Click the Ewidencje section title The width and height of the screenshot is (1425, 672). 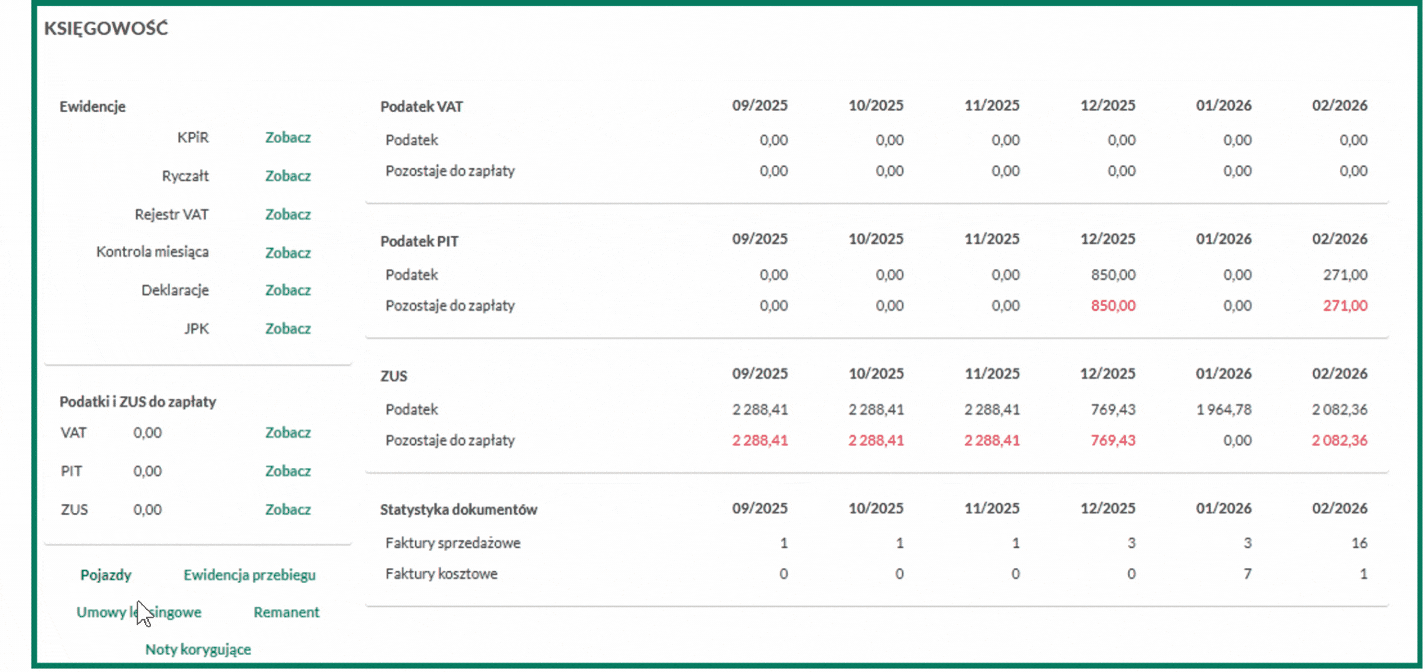click(92, 107)
